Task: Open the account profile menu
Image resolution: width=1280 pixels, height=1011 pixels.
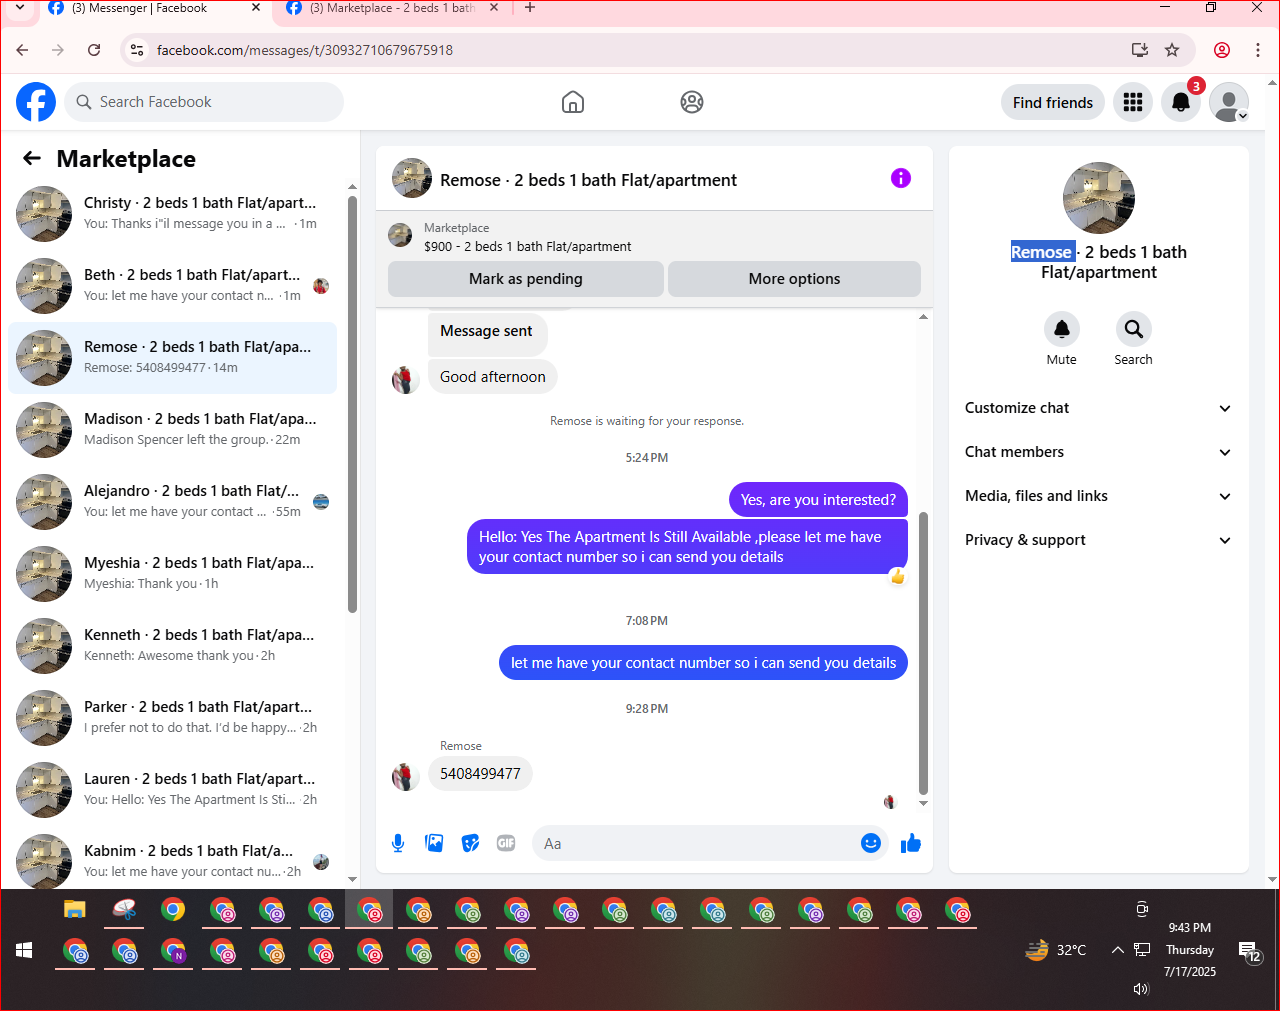Action: pos(1229,102)
